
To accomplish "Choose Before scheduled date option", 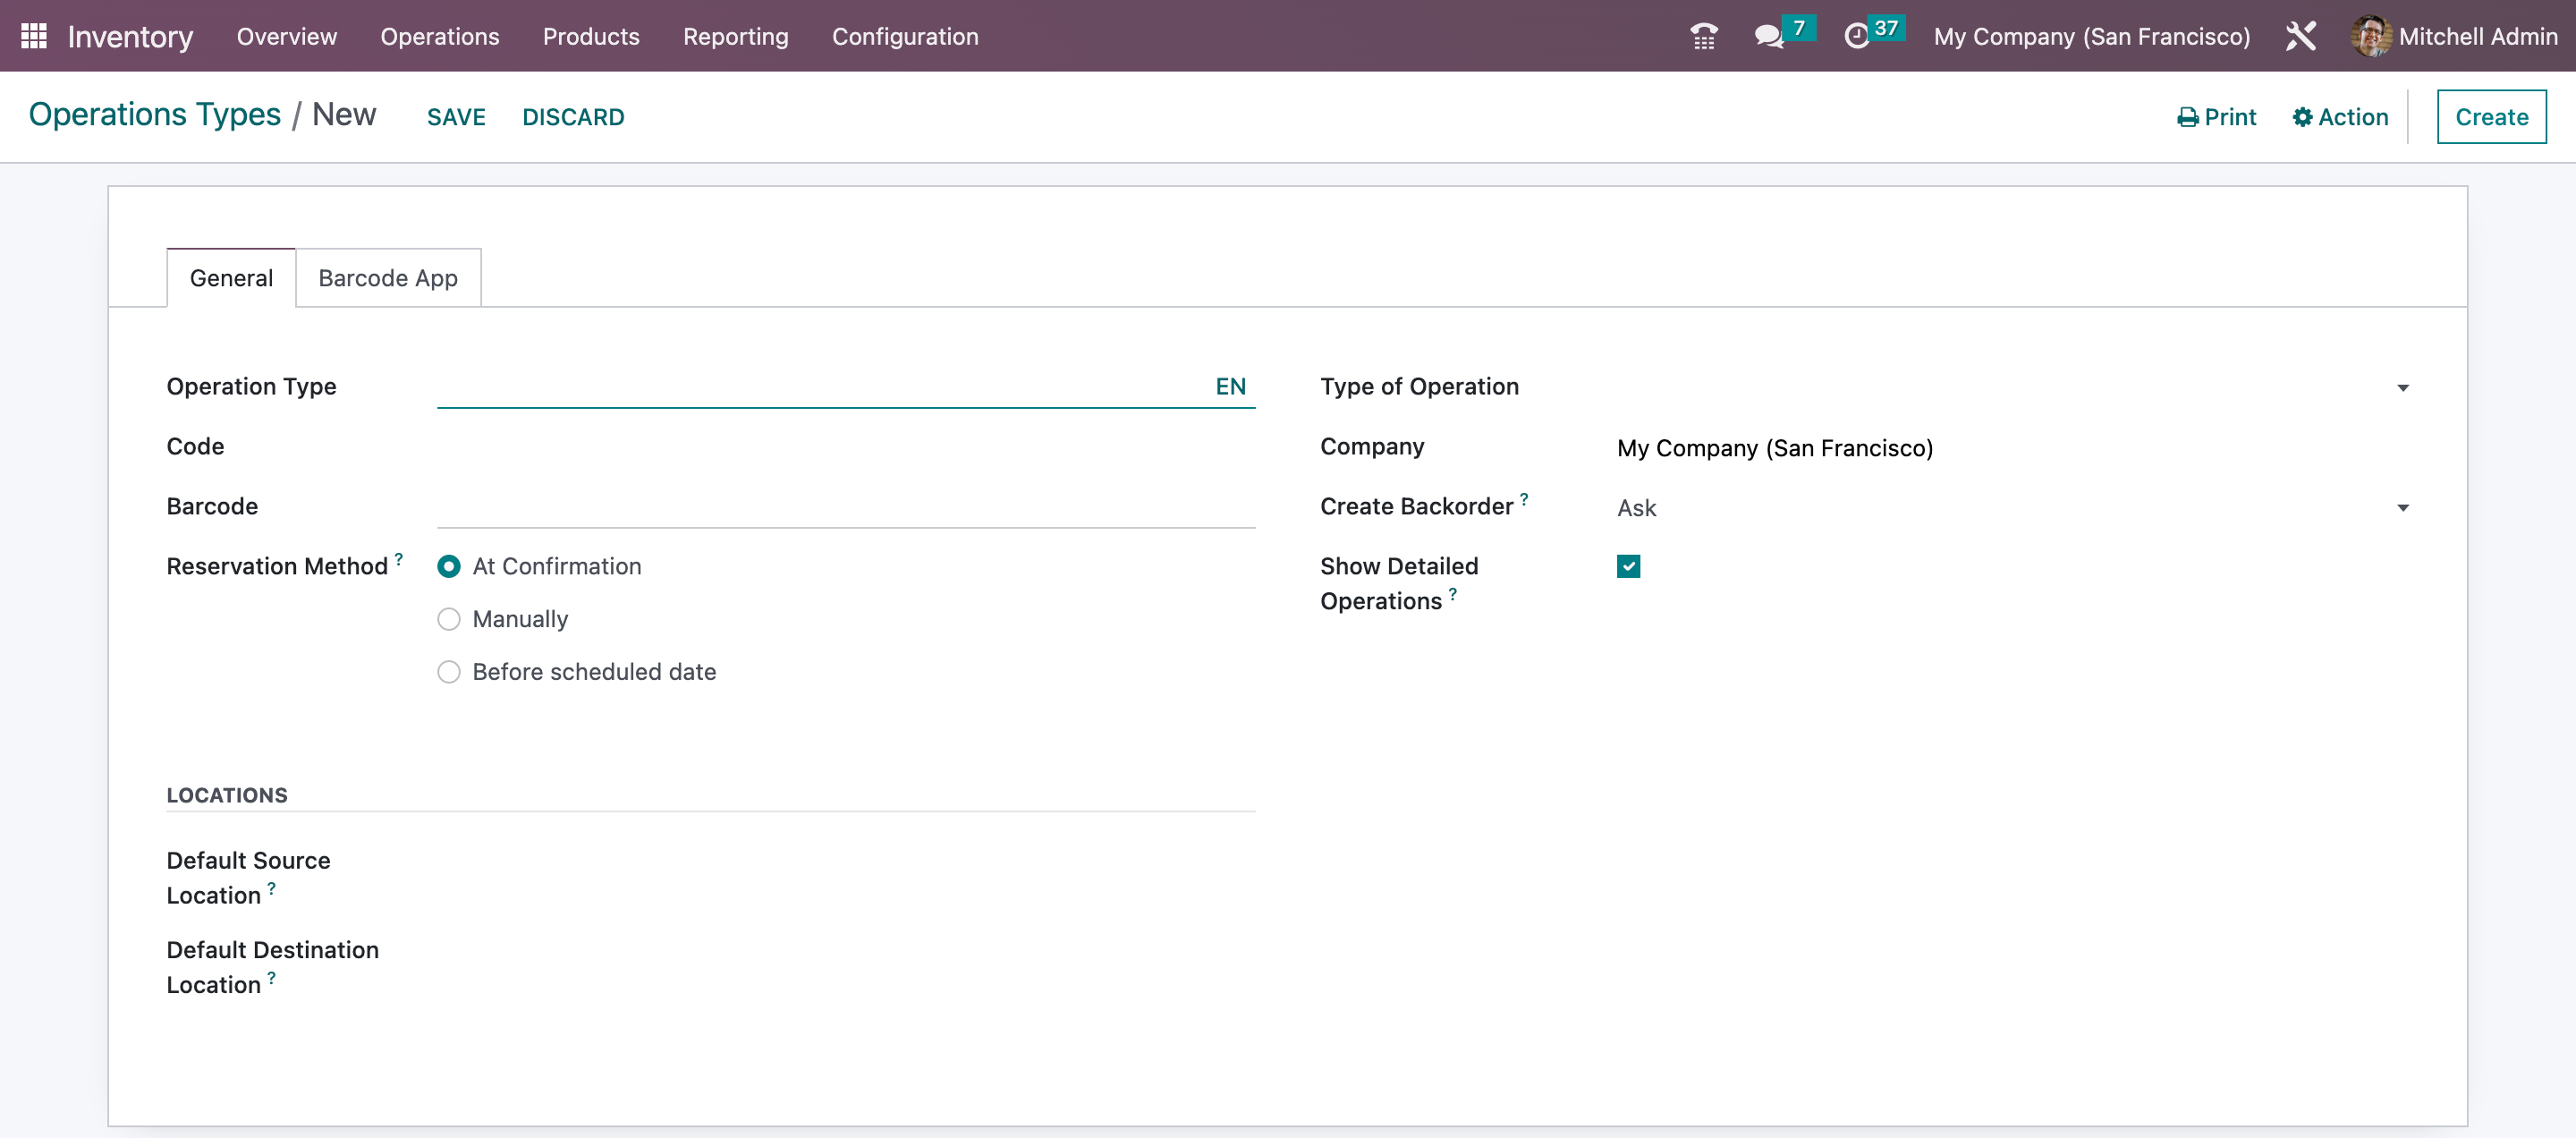I will pos(449,672).
